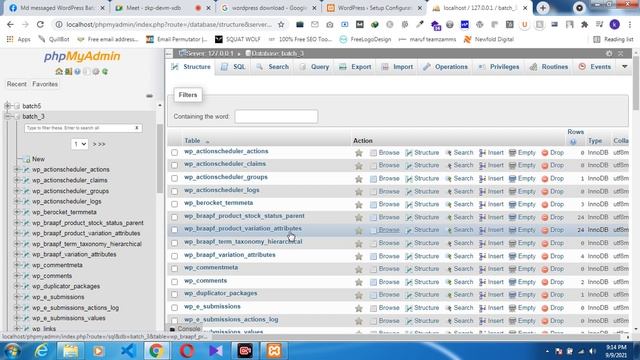The image size is (640, 360).
Task: Check the wp_actionscheduler_logs row checkbox
Action: coord(175,191)
